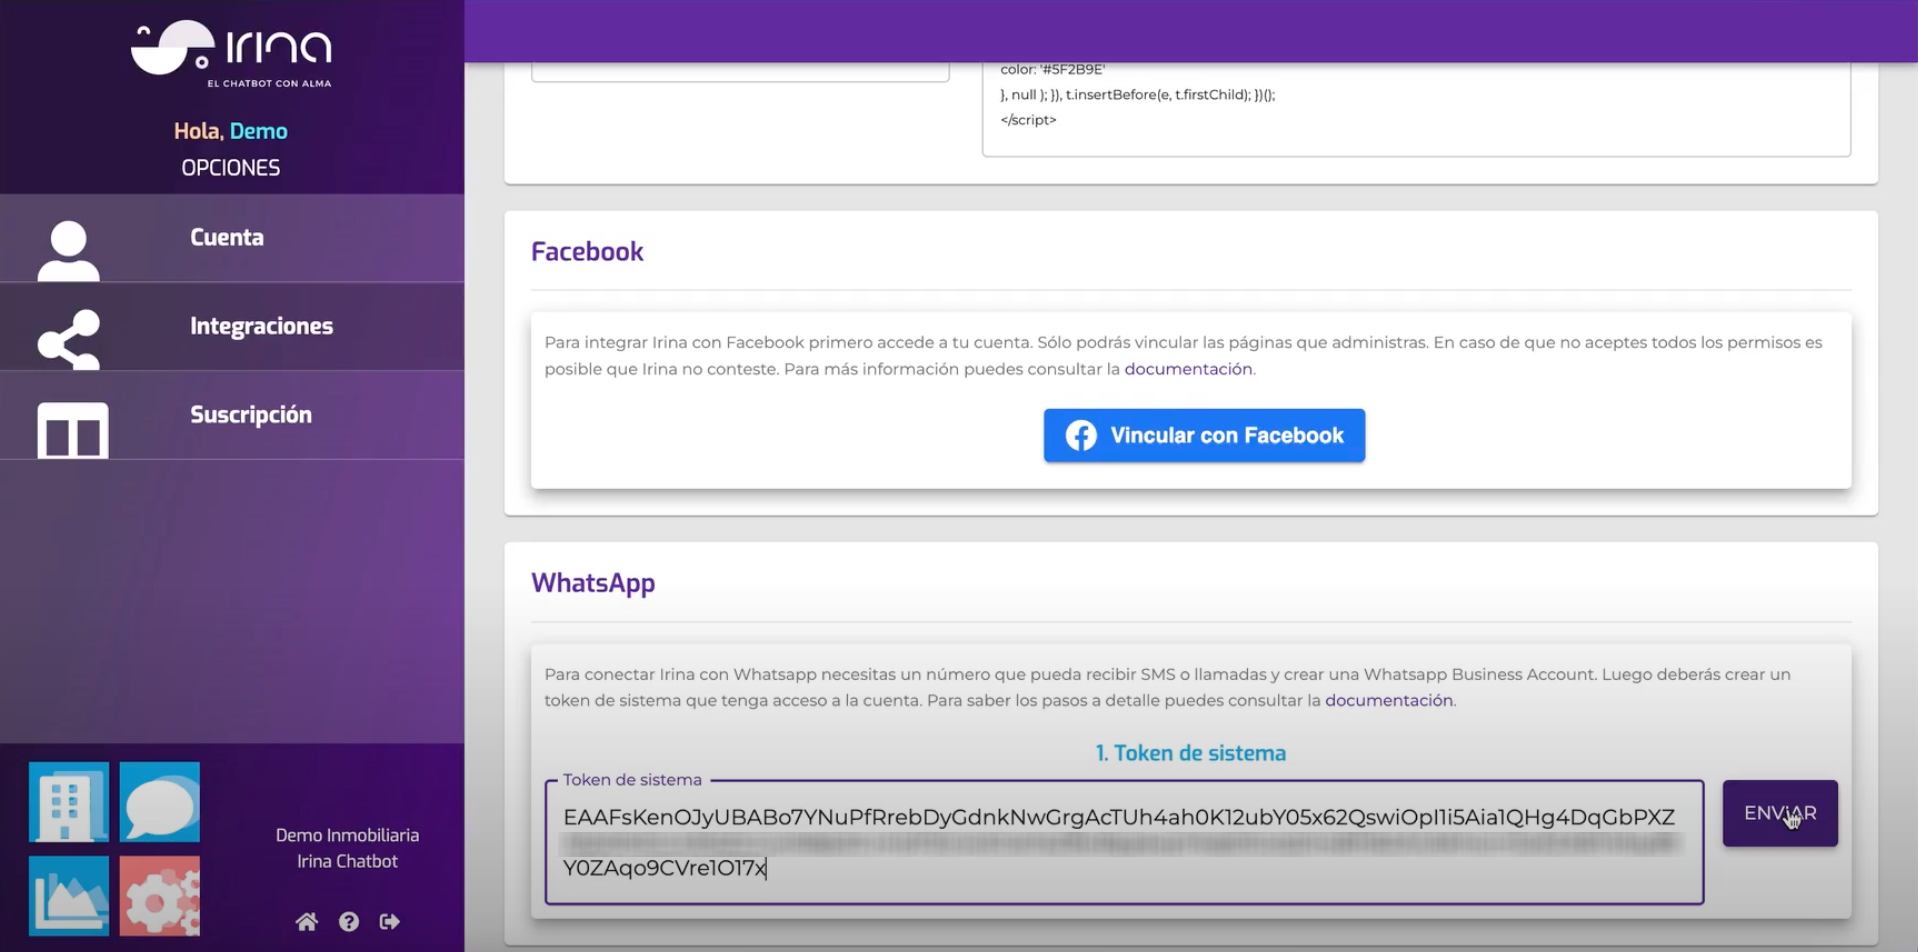Open WhatsApp documentación link
Screen dimensions: 1918x952
[1389, 700]
